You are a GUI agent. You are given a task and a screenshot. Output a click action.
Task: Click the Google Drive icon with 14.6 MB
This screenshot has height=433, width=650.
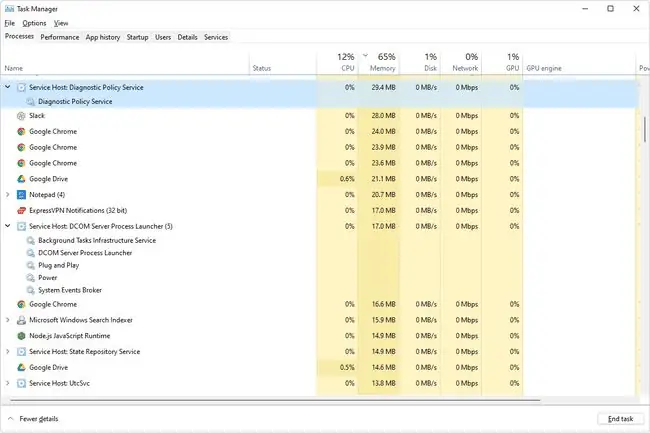tap(21, 368)
